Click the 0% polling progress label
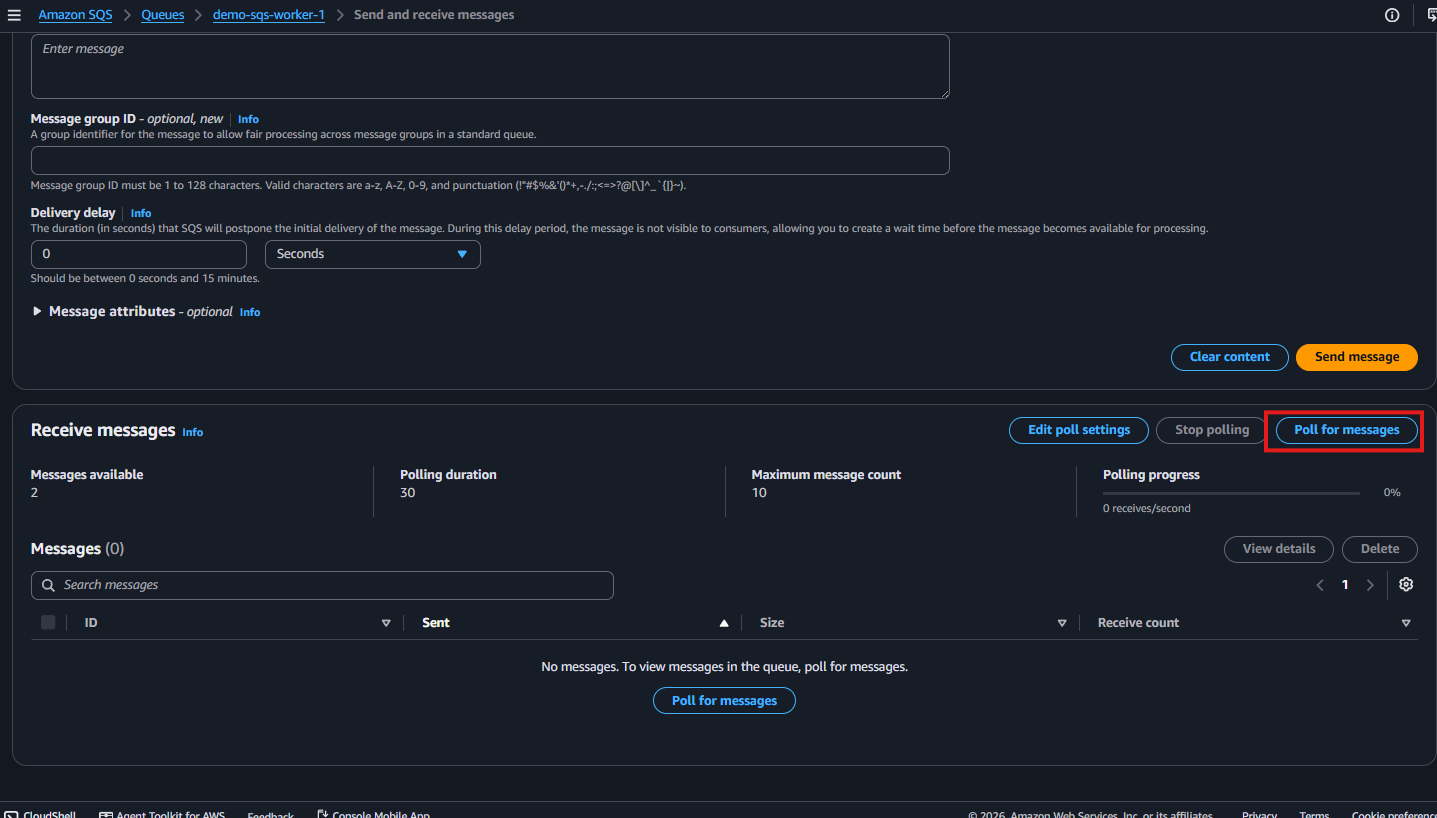The image size is (1437, 818). click(x=1392, y=493)
